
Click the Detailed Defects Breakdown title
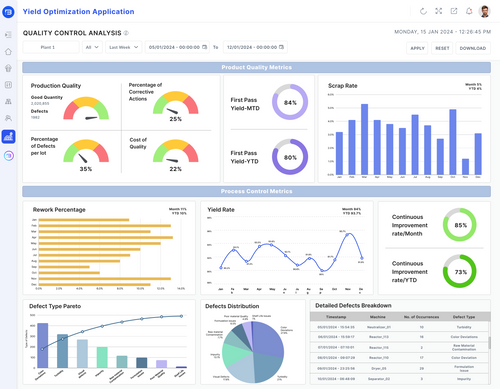pos(353,305)
